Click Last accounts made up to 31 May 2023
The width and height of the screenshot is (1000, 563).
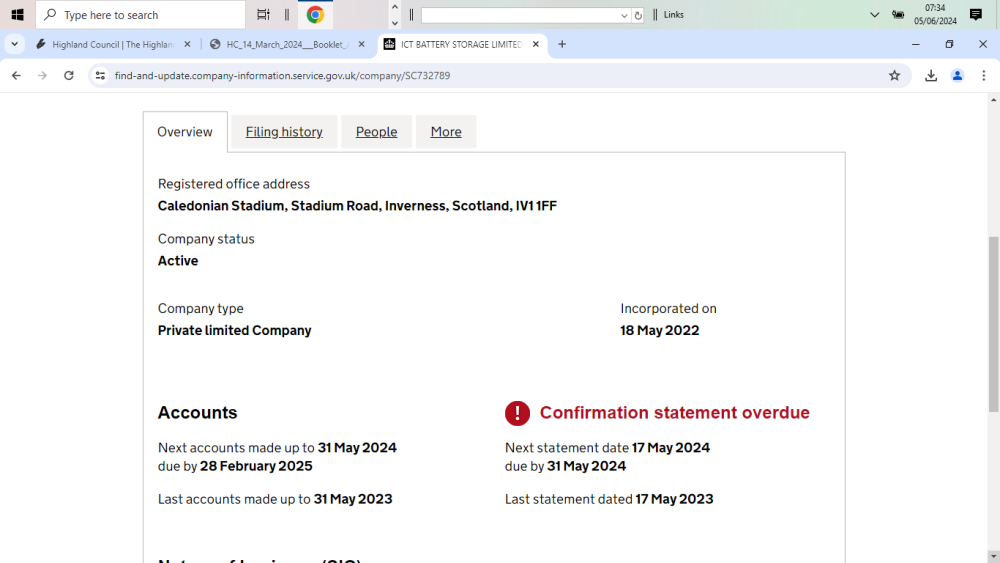(275, 499)
